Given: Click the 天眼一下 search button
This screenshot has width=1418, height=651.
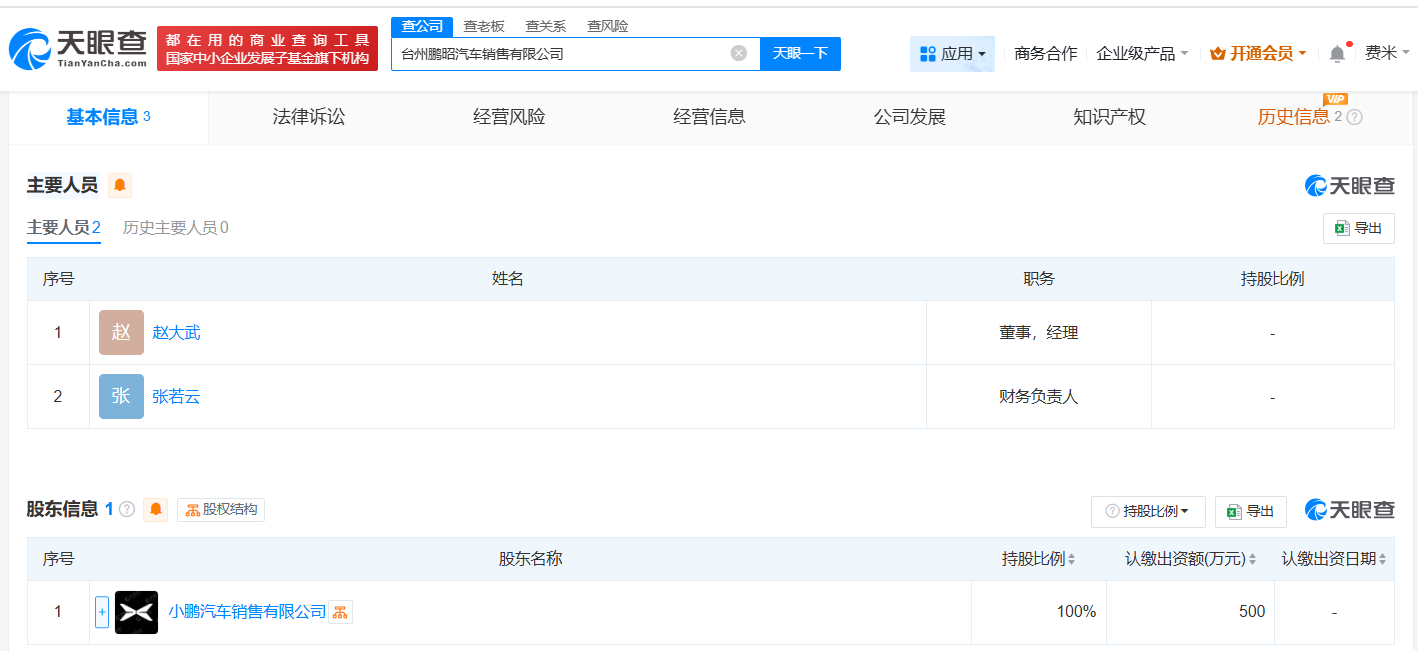Looking at the screenshot, I should [x=800, y=53].
